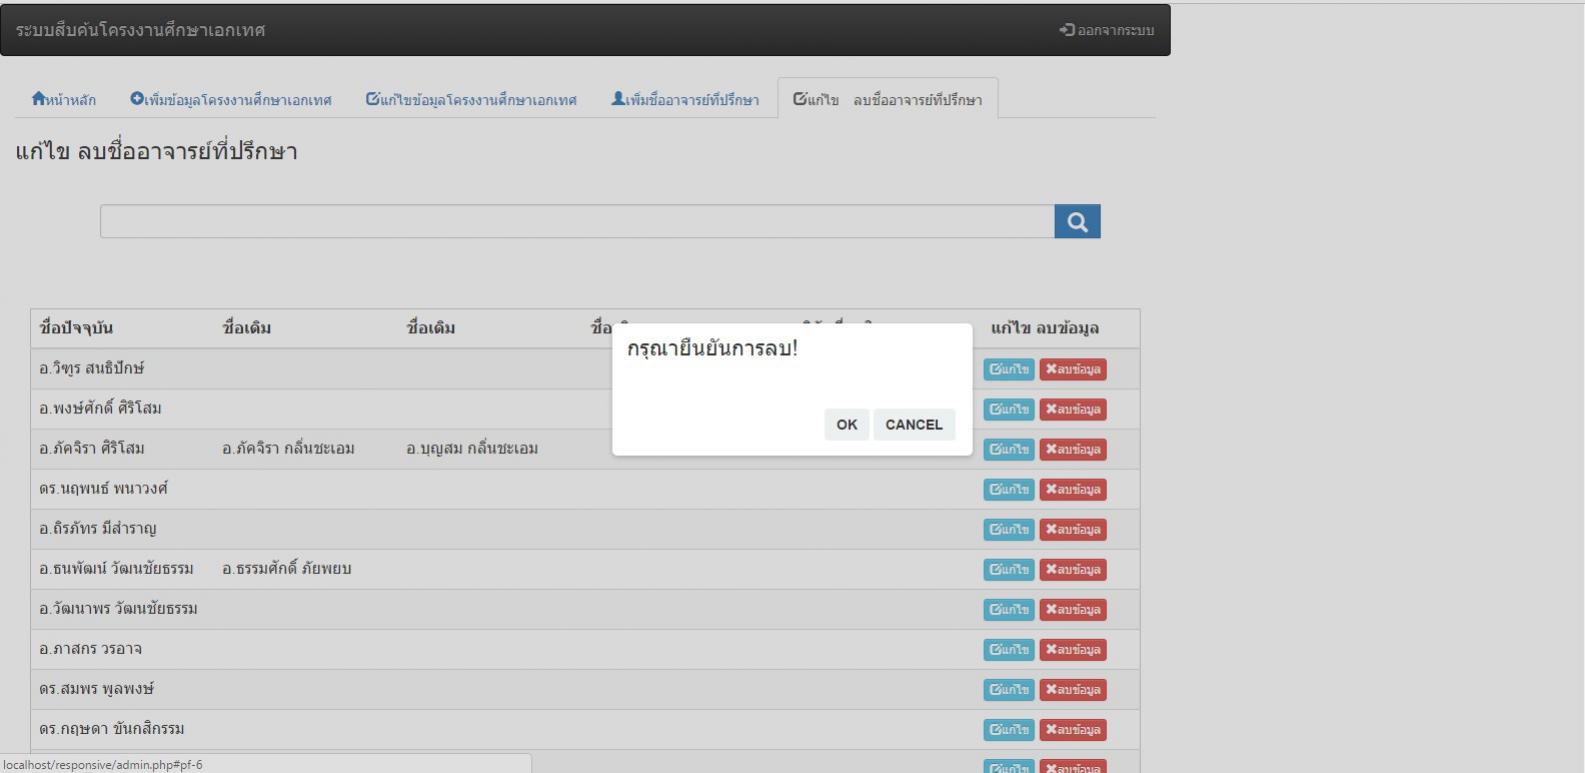This screenshot has height=773, width=1585.
Task: Edit the ดร.นฤพนธ์ พนาวงศ์ row
Action: click(1009, 489)
